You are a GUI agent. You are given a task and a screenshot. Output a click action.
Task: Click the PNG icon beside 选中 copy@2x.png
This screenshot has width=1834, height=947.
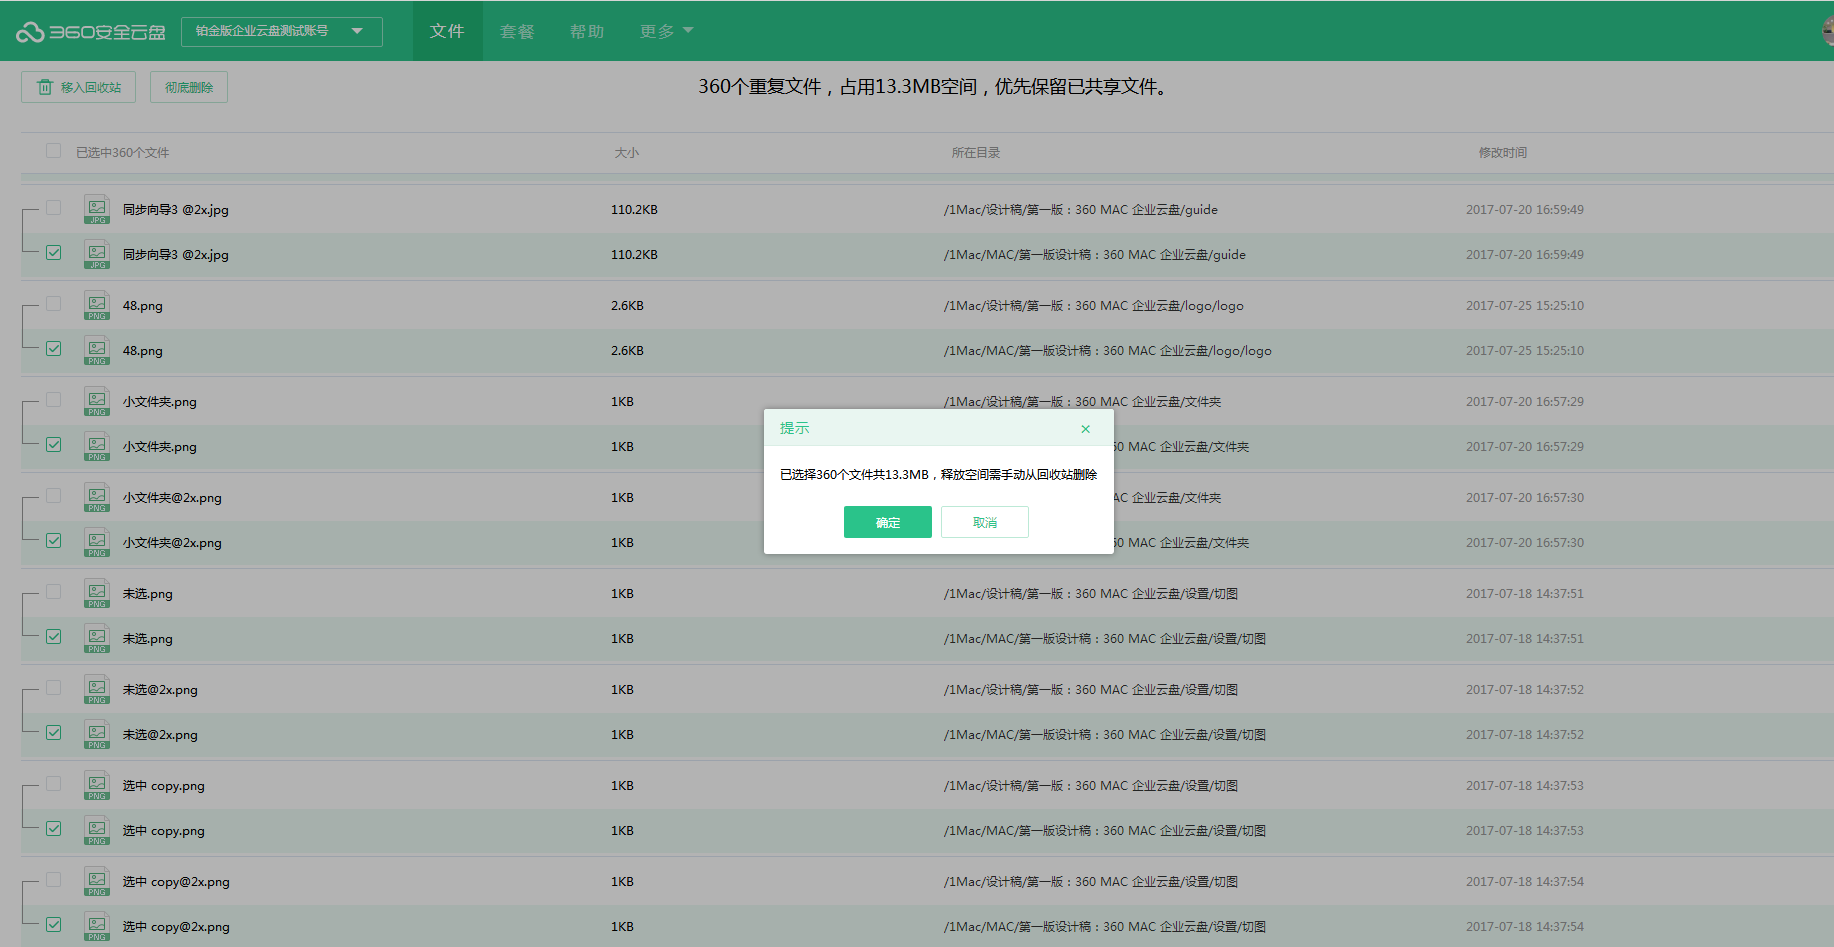point(96,881)
